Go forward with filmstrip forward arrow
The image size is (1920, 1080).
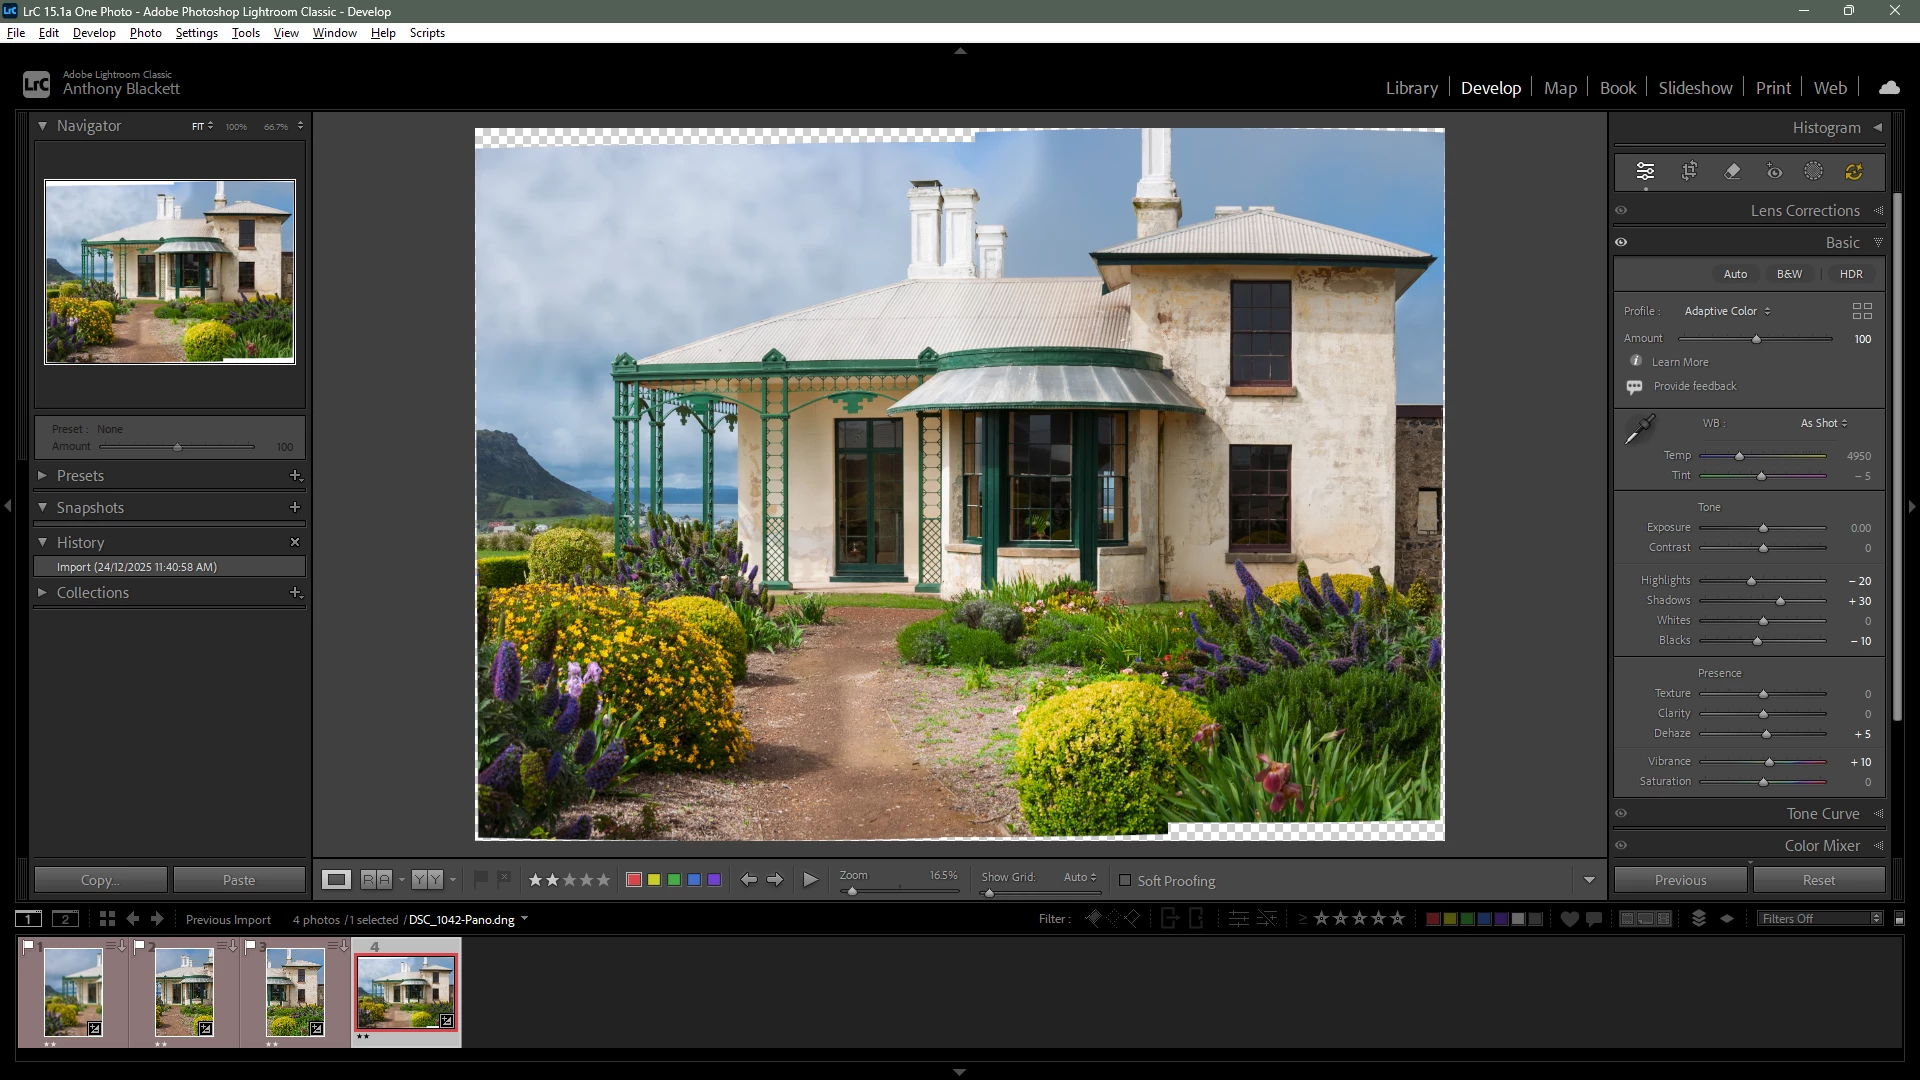(x=157, y=919)
